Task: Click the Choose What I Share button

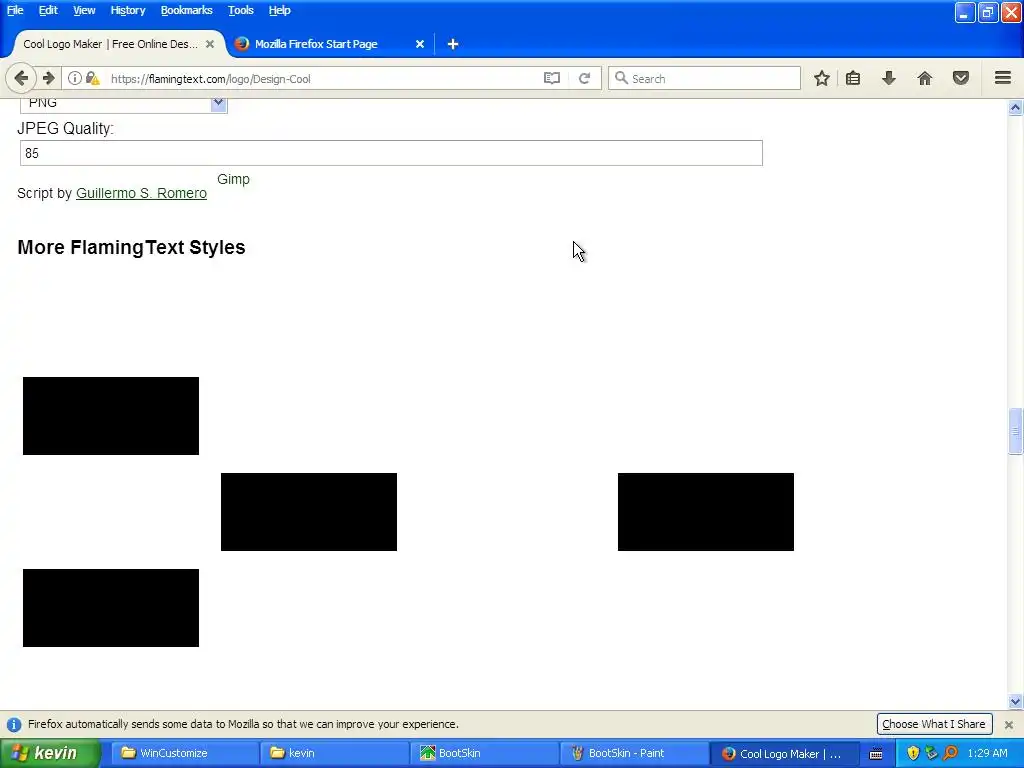Action: pyautogui.click(x=934, y=724)
